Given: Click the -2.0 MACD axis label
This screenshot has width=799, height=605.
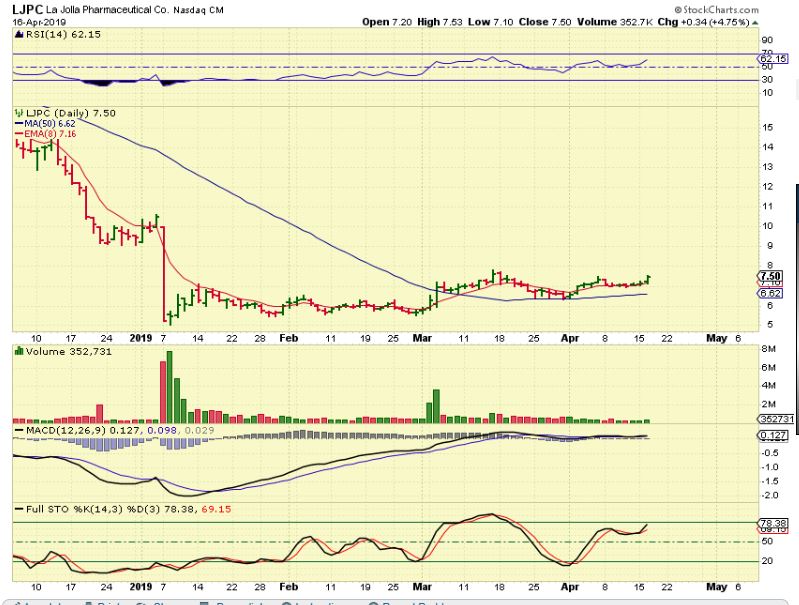Looking at the screenshot, I should click(x=770, y=495).
